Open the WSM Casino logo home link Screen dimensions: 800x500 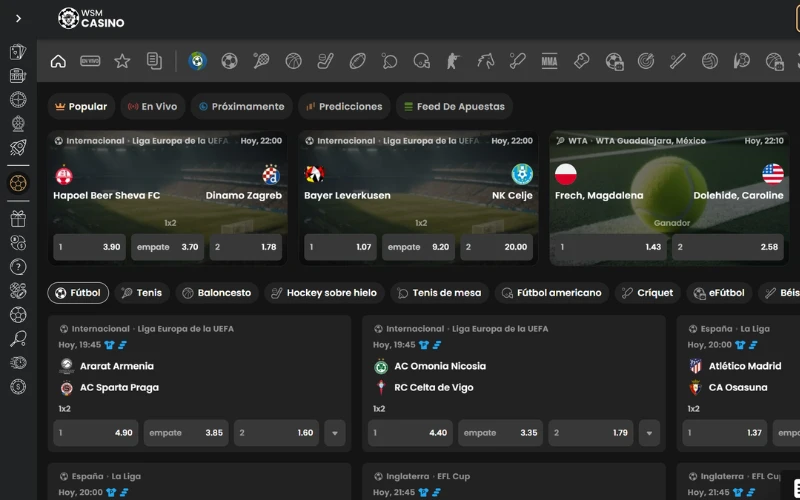click(x=91, y=18)
